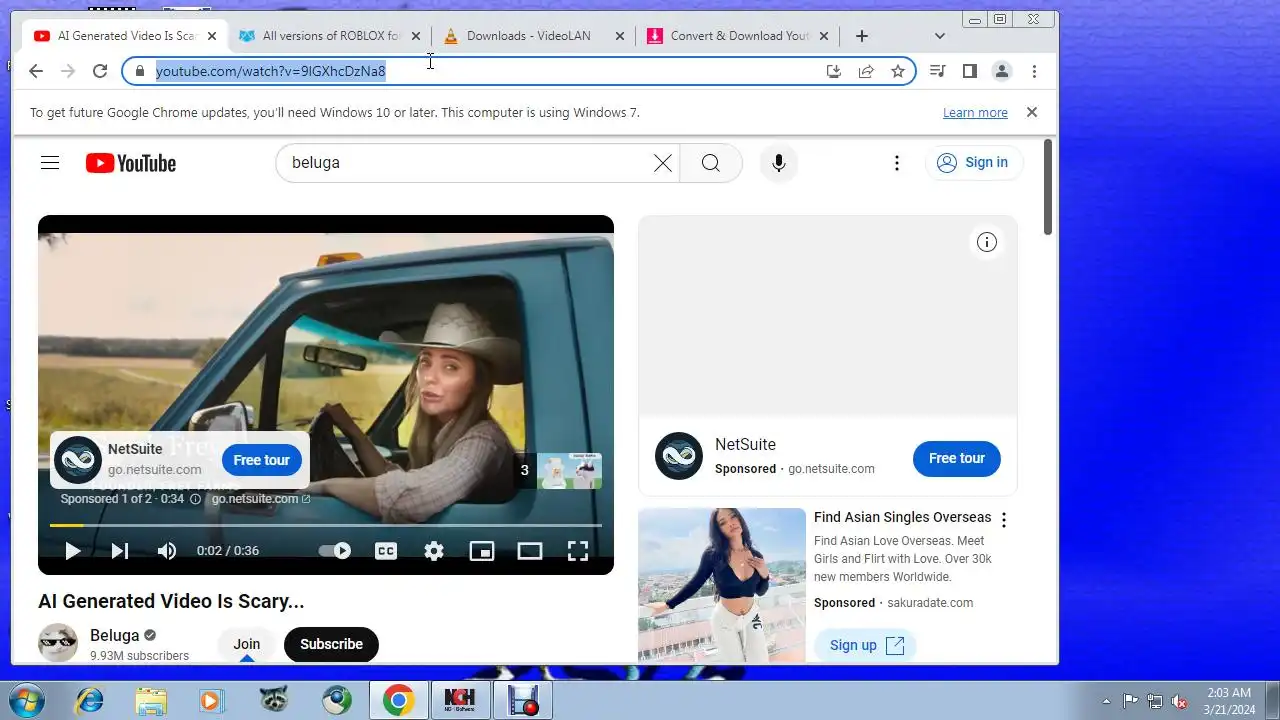Viewport: 1280px width, 720px height.
Task: Join the Beluga channel membership
Action: 246,644
